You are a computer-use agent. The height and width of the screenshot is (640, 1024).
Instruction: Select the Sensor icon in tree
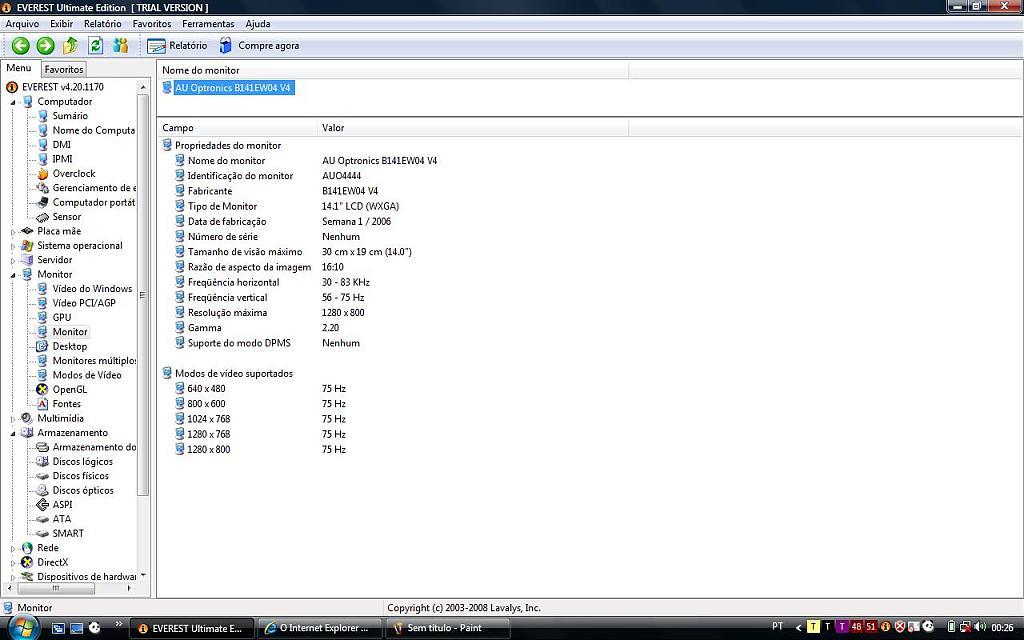pyautogui.click(x=42, y=217)
